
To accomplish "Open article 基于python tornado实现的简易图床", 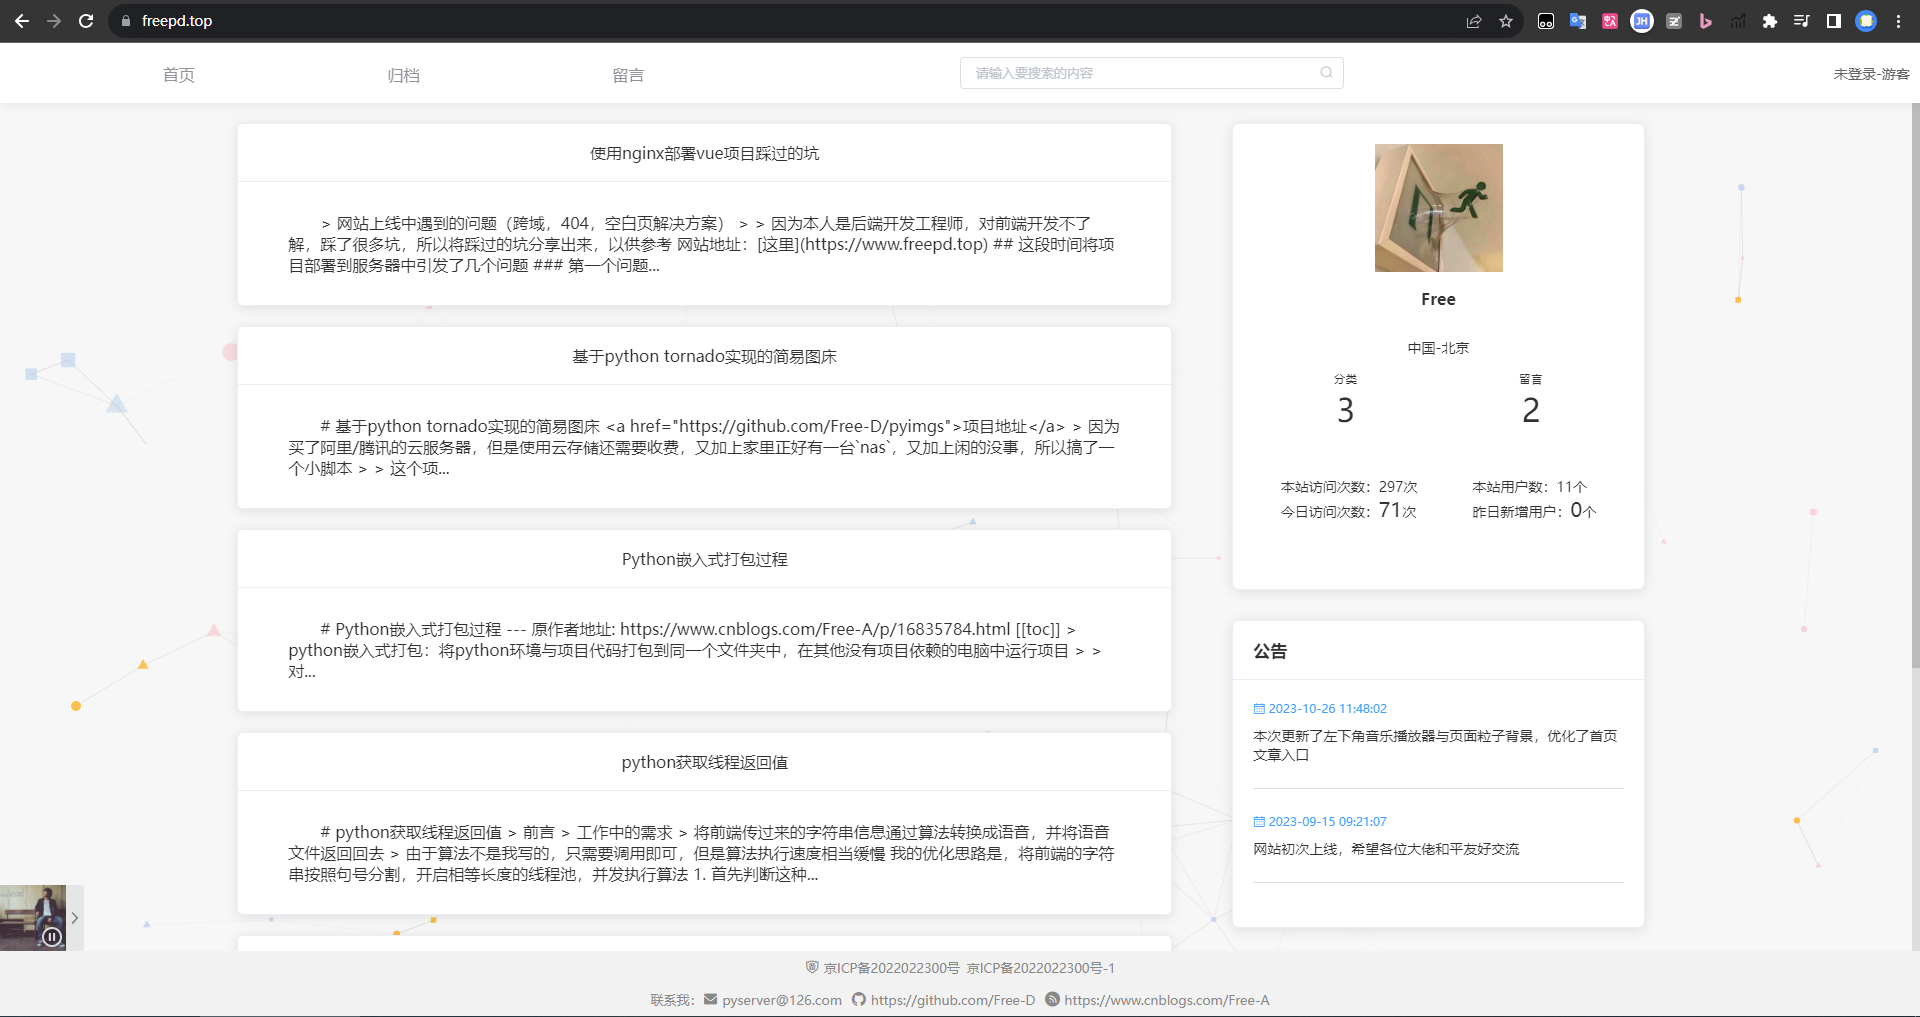I will (704, 356).
